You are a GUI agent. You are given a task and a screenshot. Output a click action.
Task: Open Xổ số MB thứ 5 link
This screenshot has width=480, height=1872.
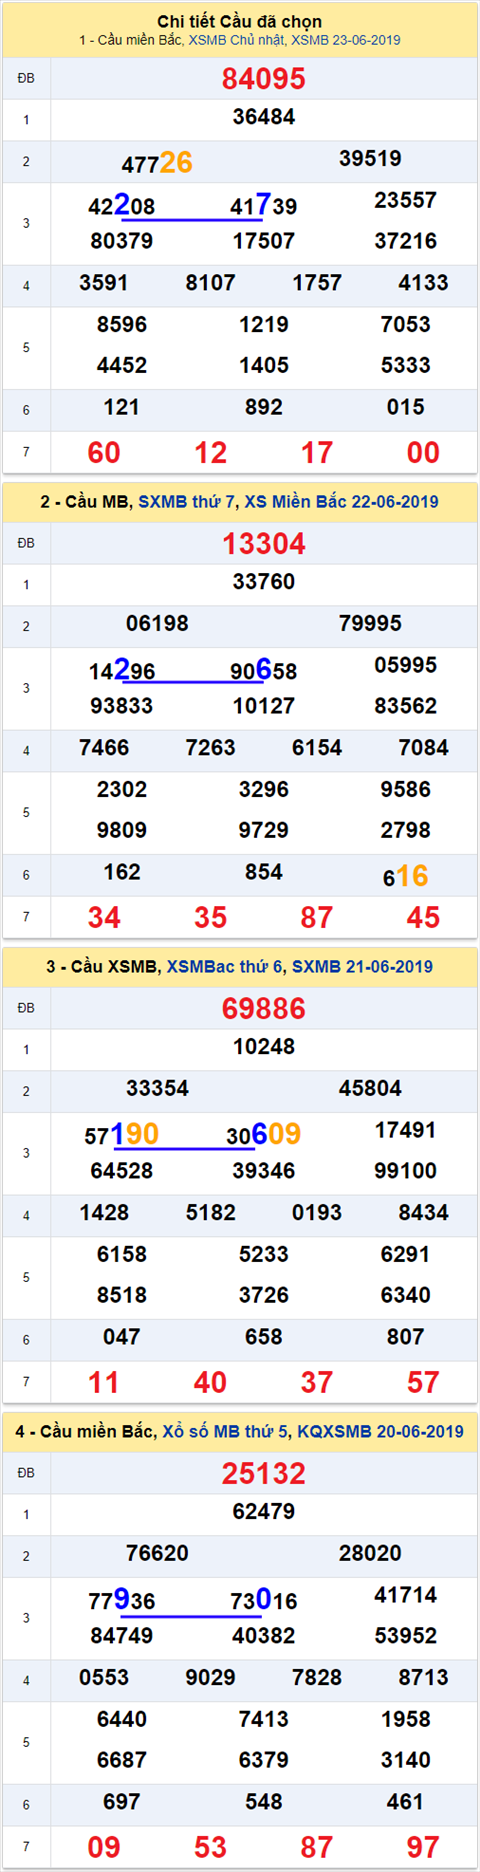(x=227, y=1431)
